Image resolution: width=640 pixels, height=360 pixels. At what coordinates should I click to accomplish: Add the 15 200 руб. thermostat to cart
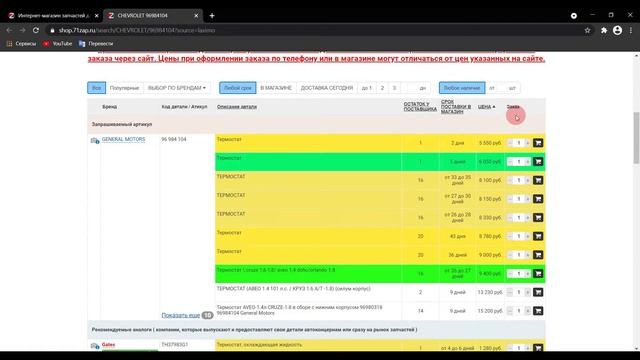(x=538, y=311)
